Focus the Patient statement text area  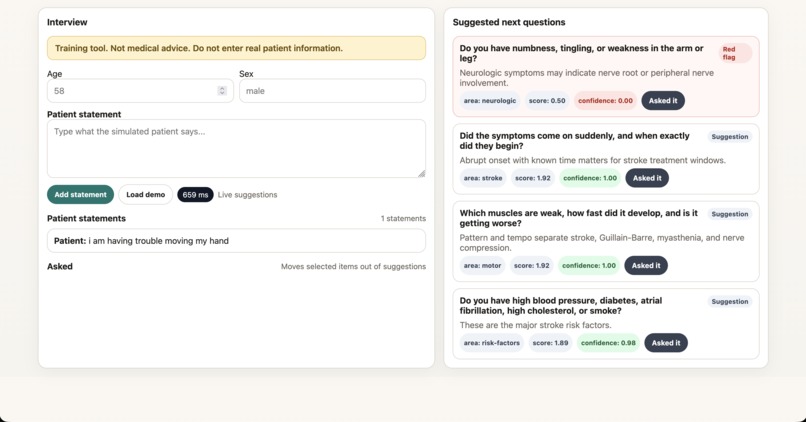(236, 149)
